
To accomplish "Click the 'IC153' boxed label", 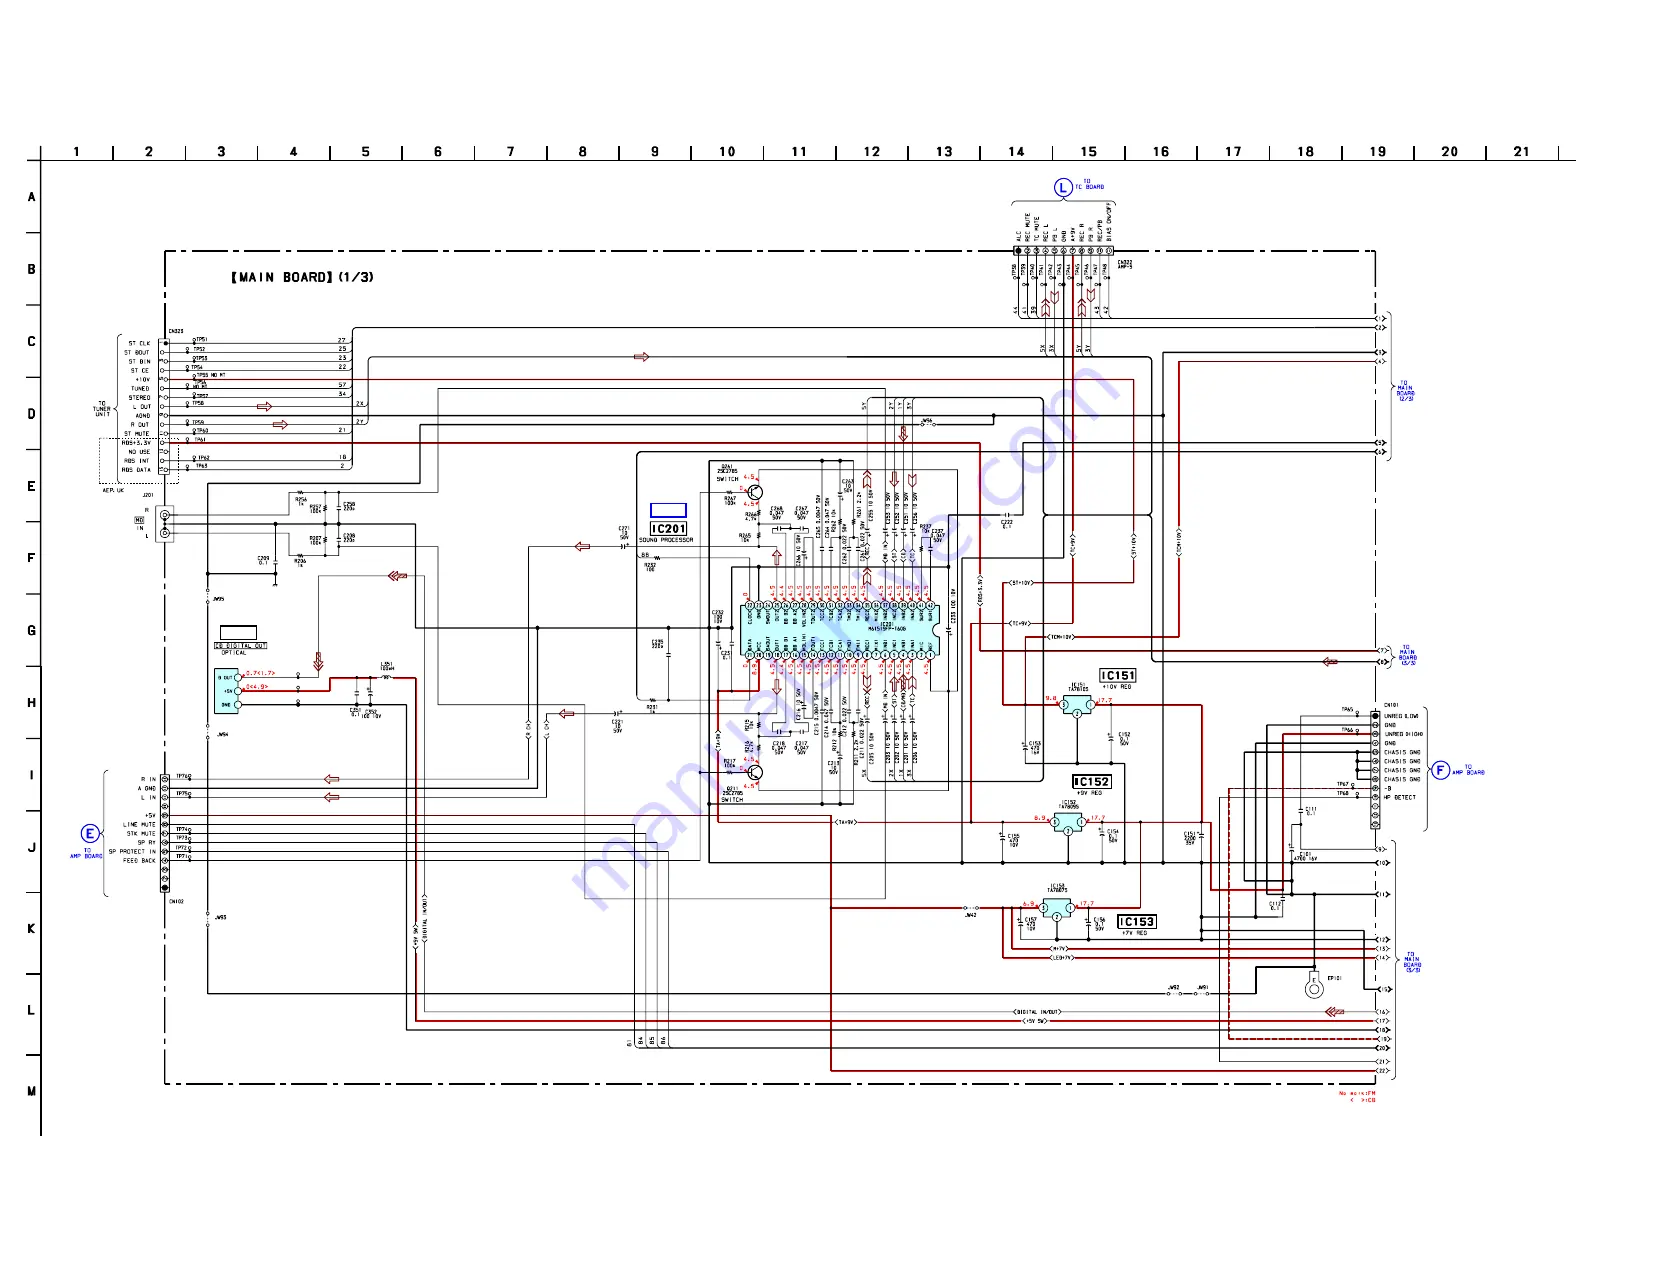I will [x=1137, y=922].
